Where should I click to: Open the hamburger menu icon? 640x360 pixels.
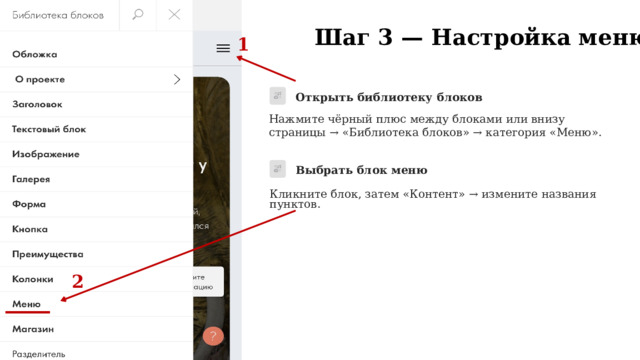(223, 48)
